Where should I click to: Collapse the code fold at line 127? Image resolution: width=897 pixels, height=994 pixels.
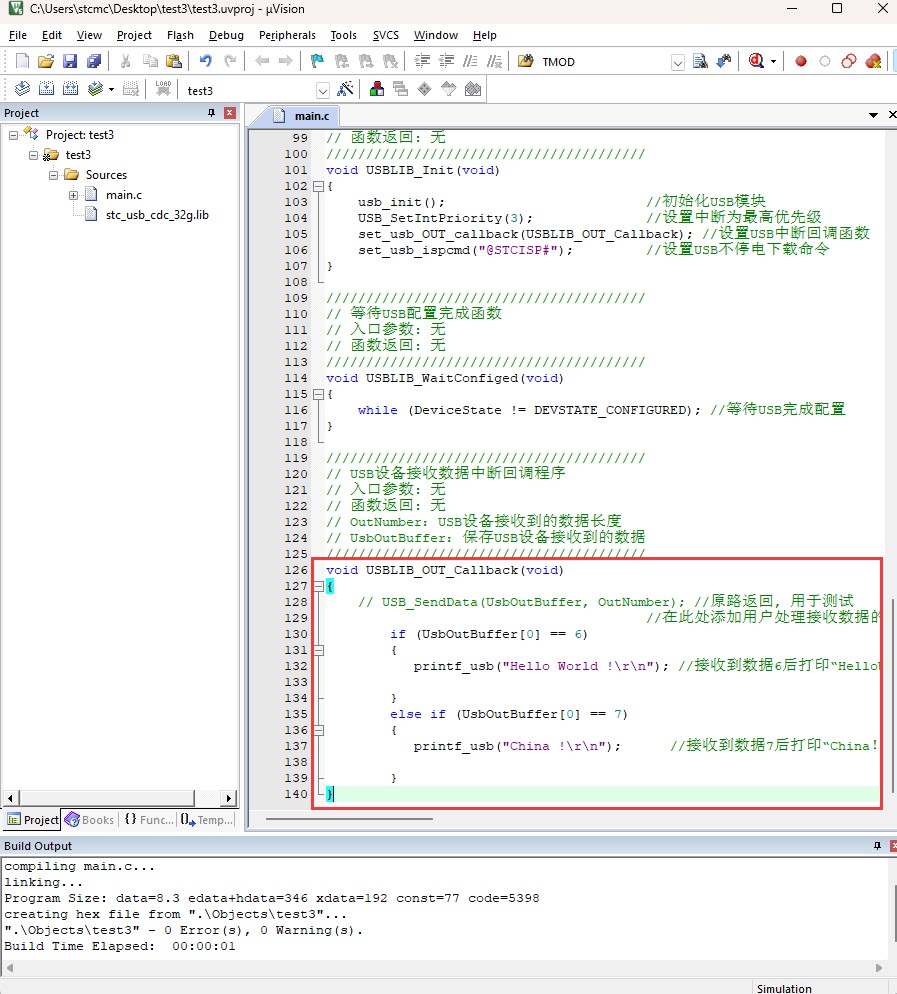(x=318, y=586)
